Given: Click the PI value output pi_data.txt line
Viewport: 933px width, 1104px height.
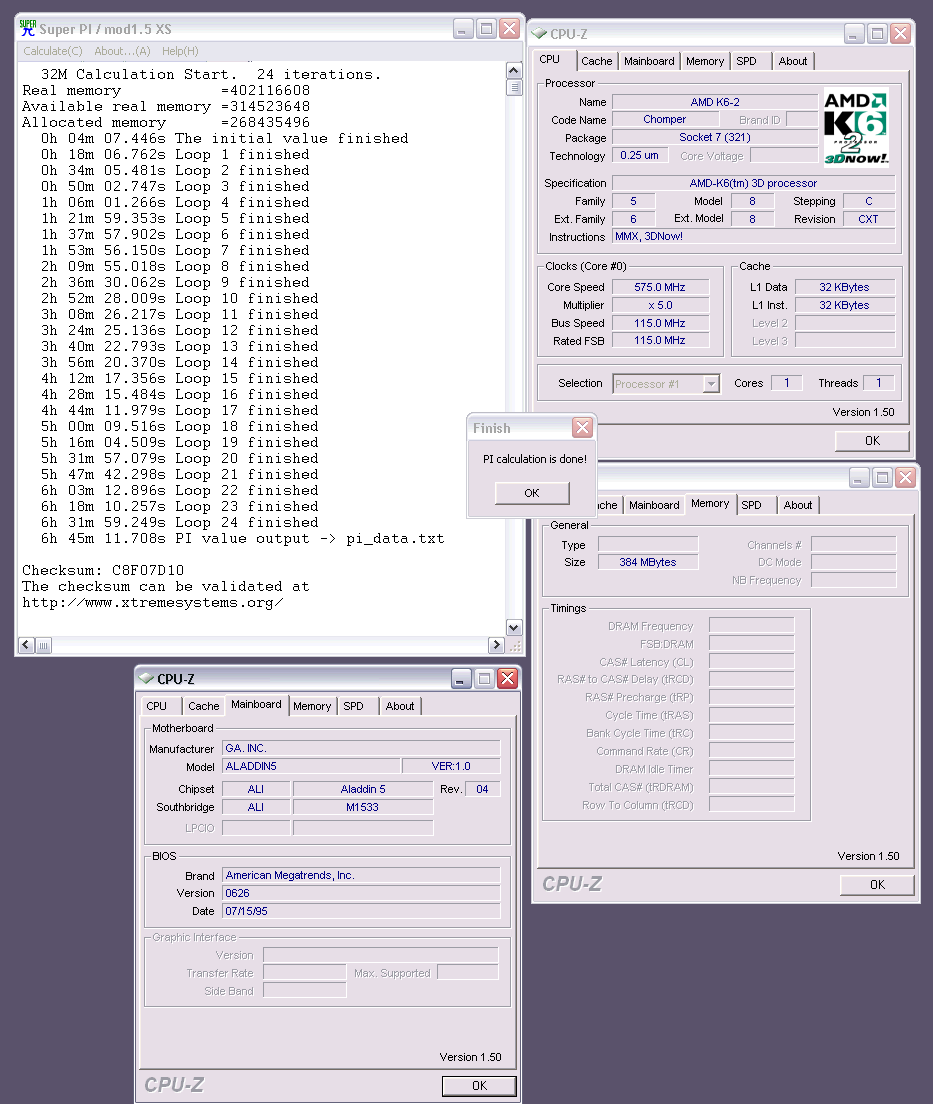Looking at the screenshot, I should (x=242, y=539).
